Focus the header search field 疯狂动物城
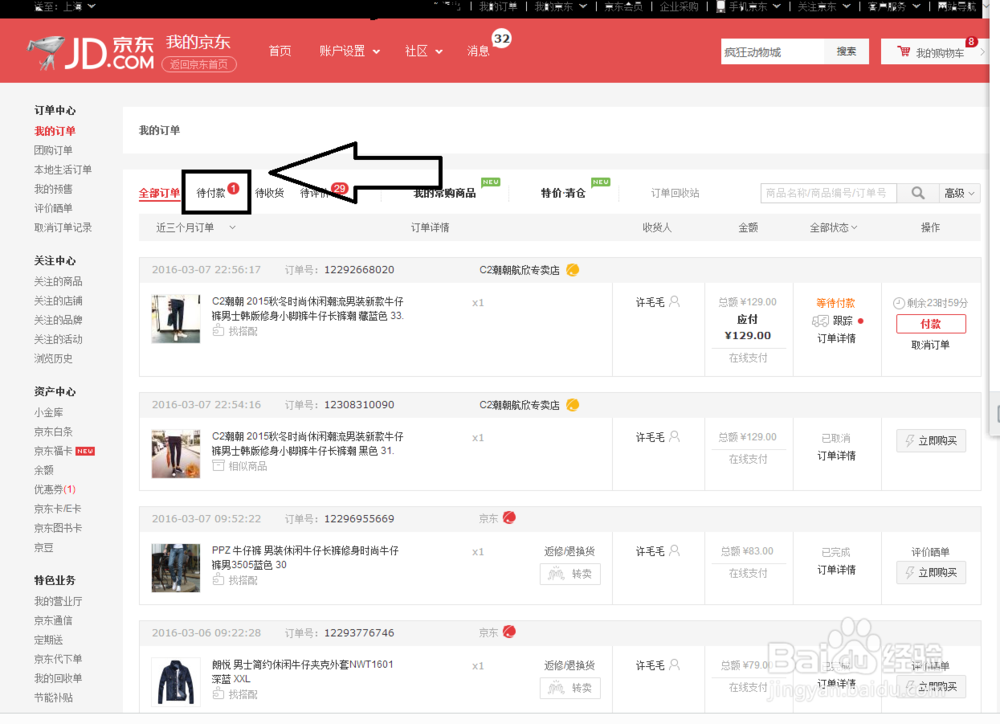 [x=773, y=52]
